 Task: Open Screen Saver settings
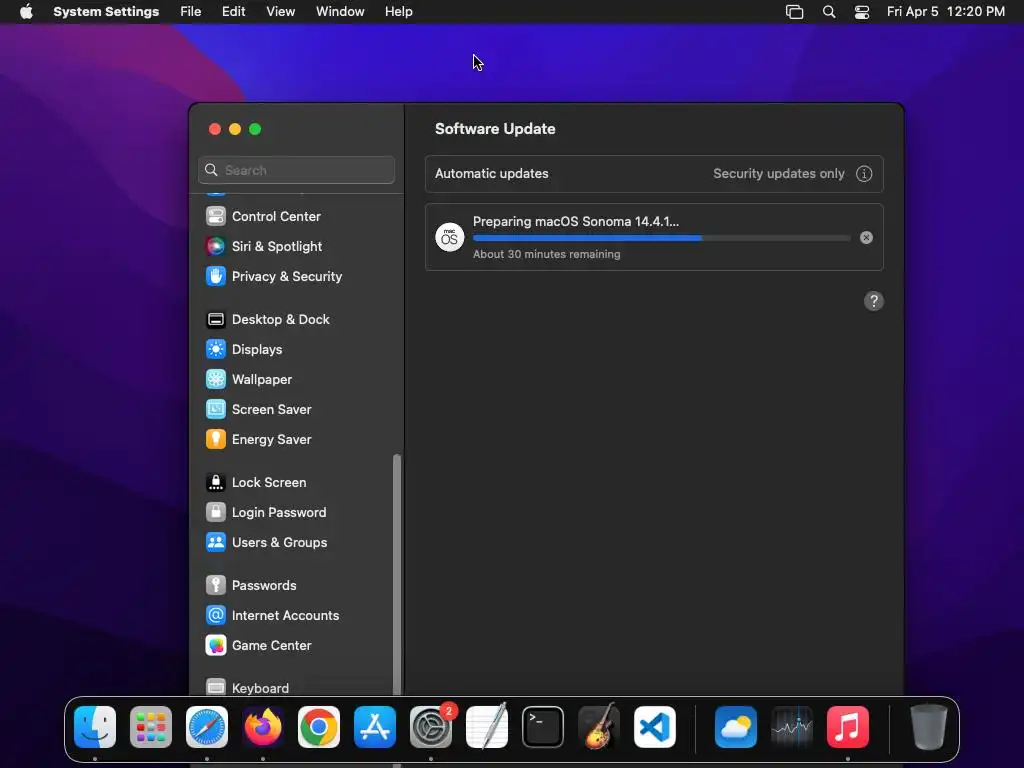tap(259, 409)
